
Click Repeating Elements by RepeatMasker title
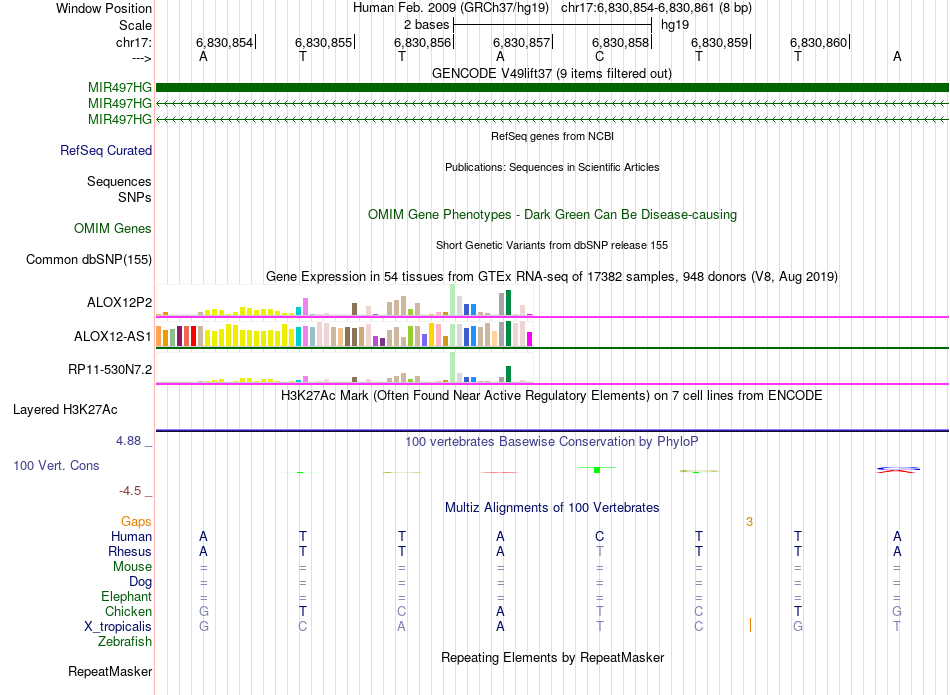point(552,657)
